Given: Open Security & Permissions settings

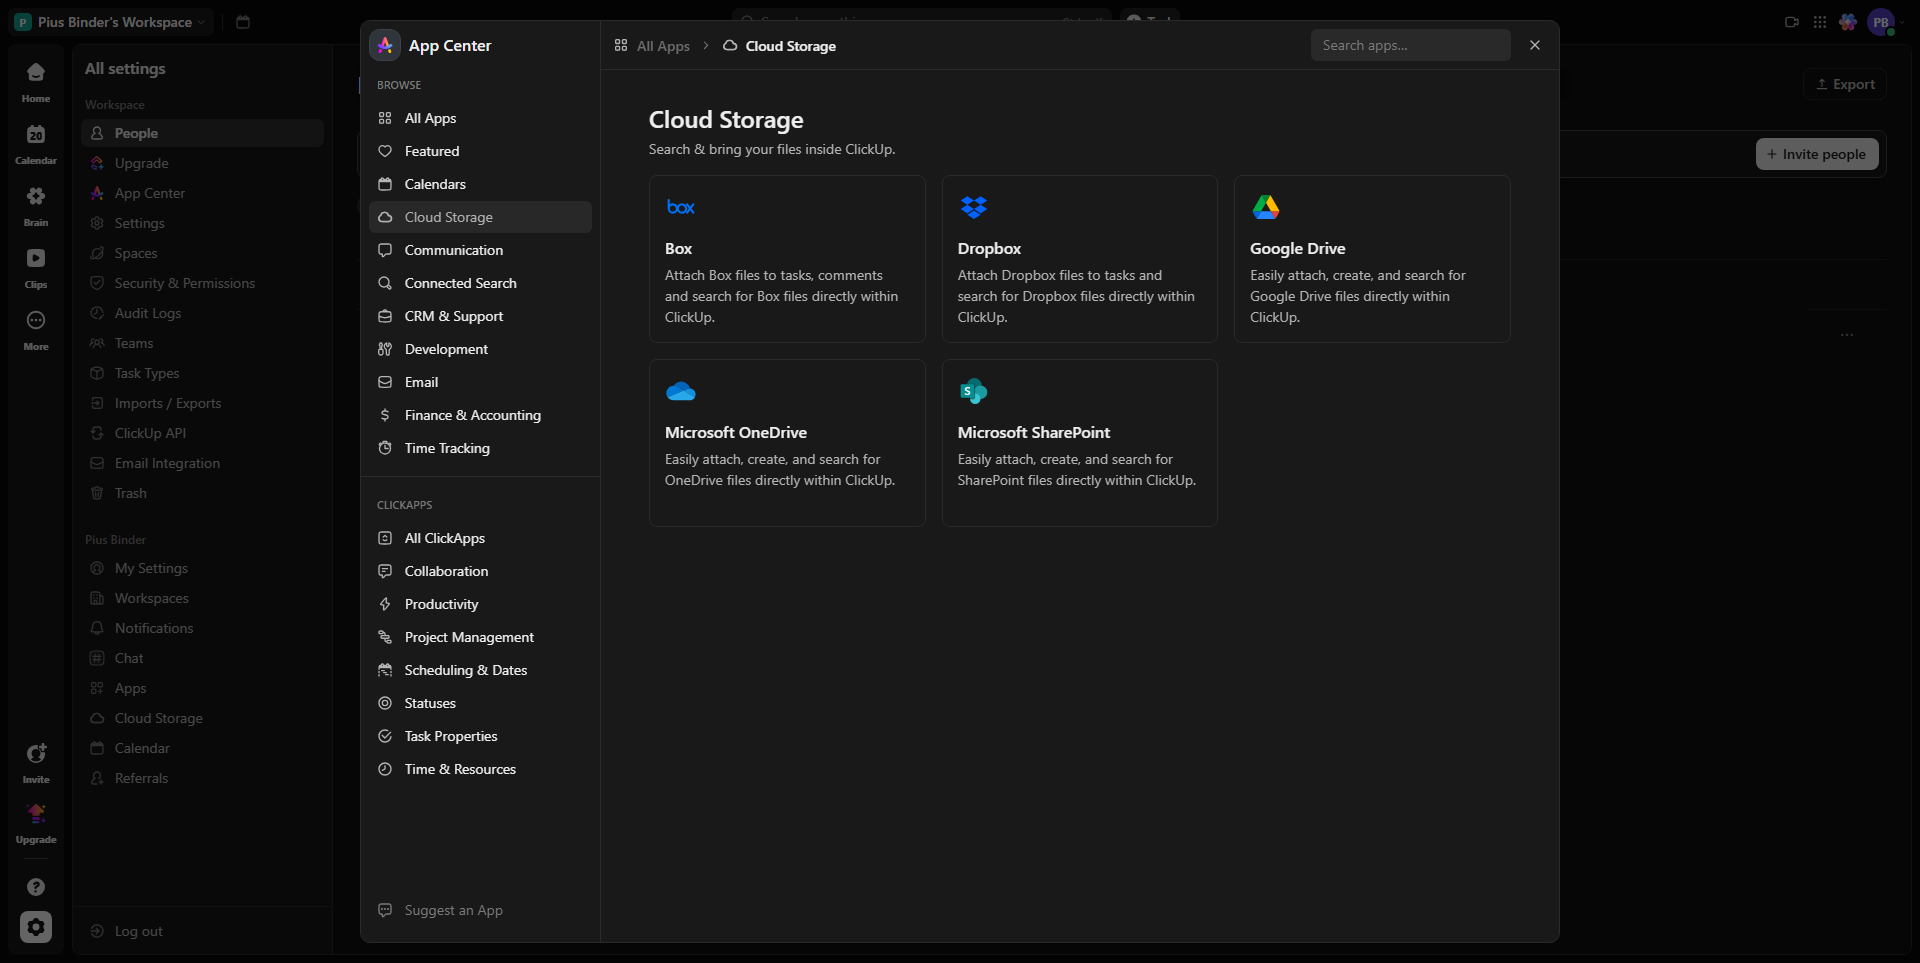Looking at the screenshot, I should (204, 283).
